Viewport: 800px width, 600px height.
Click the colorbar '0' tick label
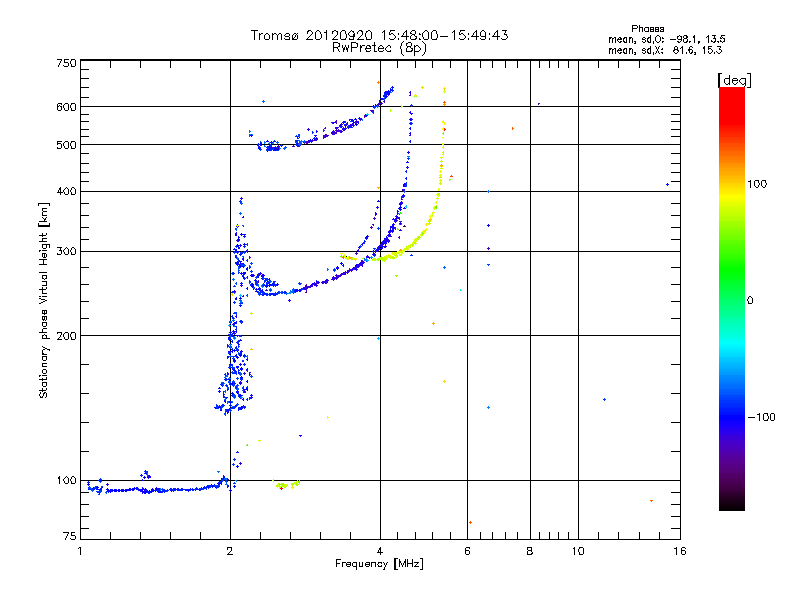pos(750,301)
